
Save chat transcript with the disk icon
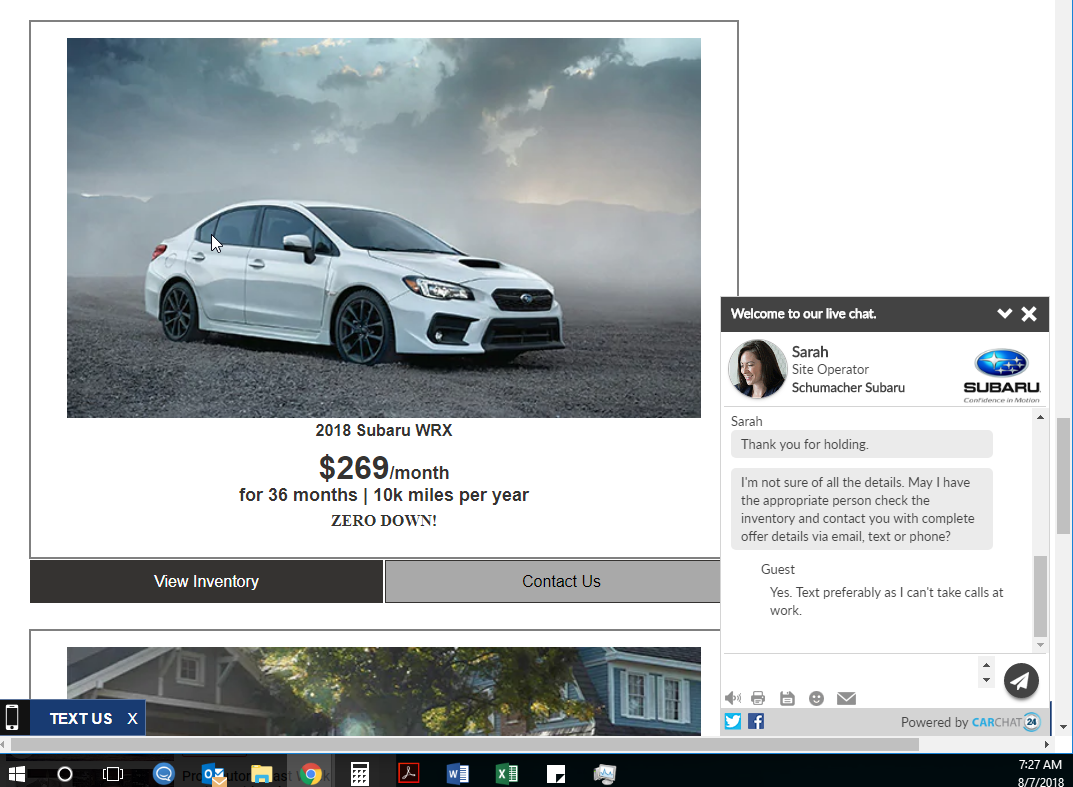(787, 698)
